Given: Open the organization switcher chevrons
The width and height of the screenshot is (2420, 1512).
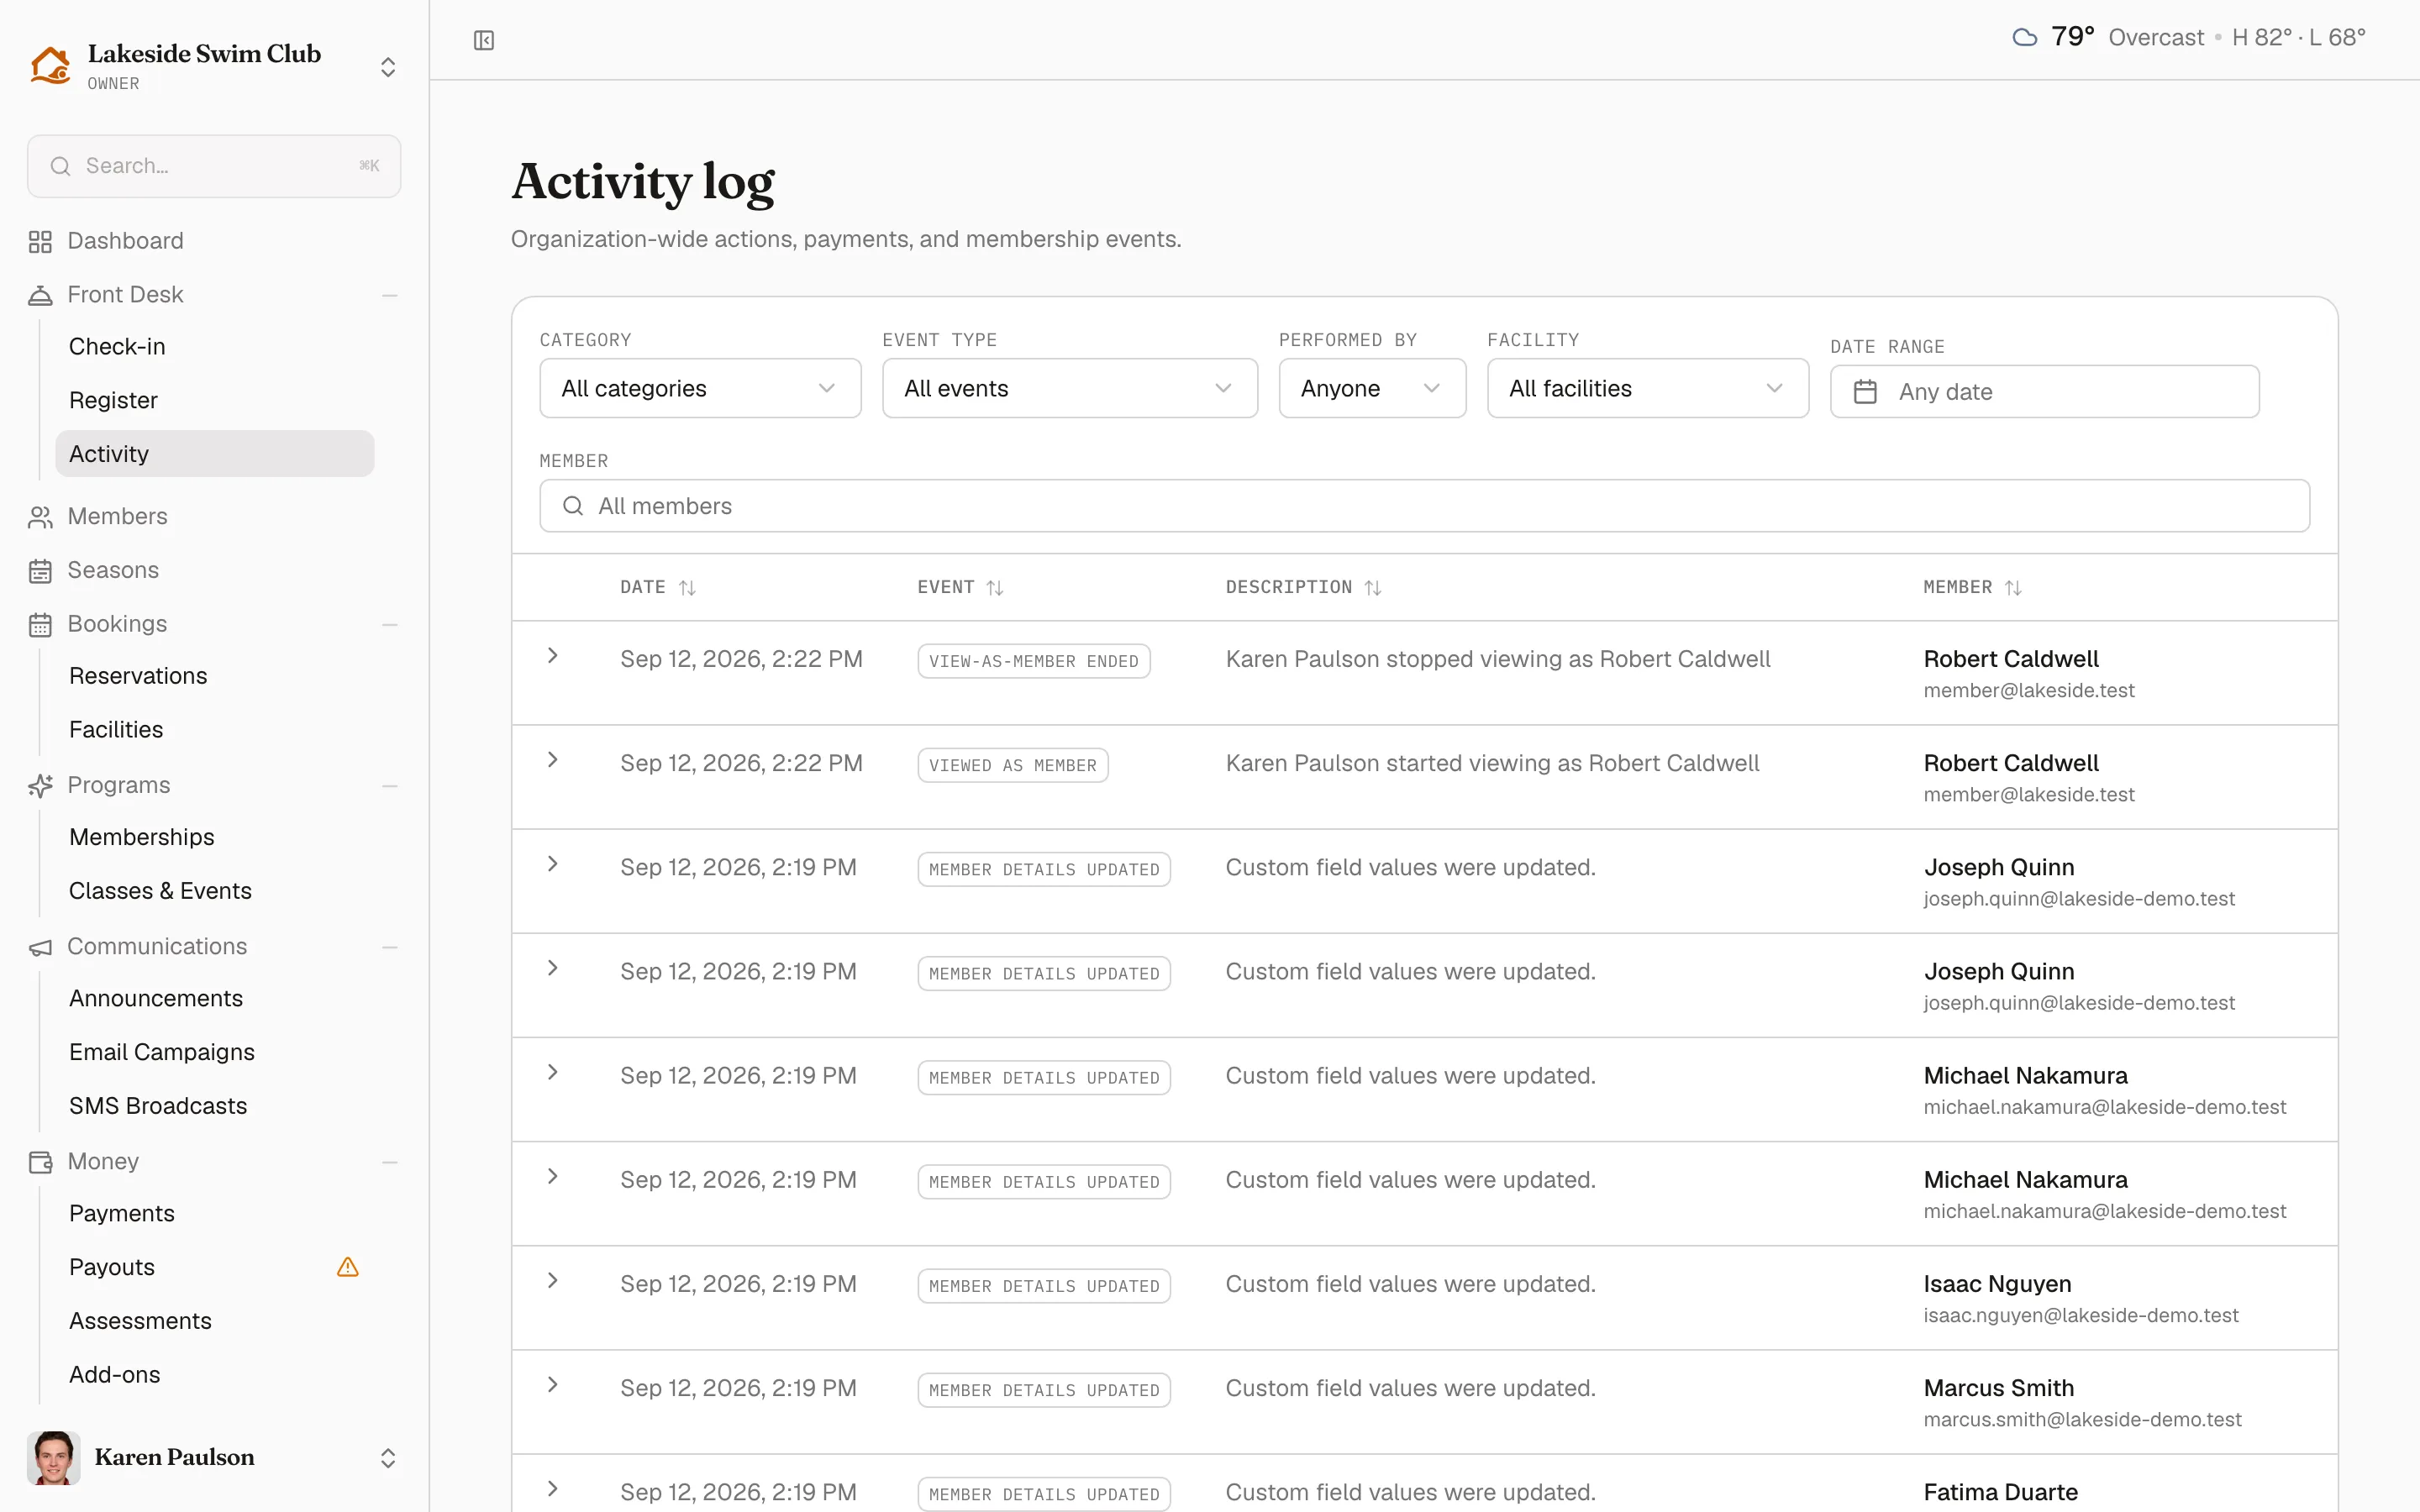Looking at the screenshot, I should click(388, 67).
